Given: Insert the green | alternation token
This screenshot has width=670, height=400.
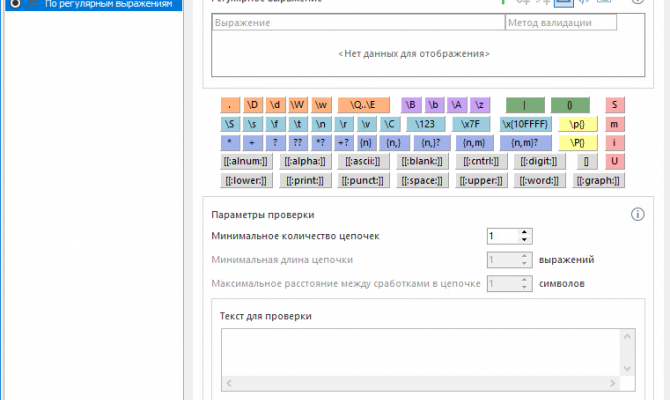Looking at the screenshot, I should [x=525, y=105].
